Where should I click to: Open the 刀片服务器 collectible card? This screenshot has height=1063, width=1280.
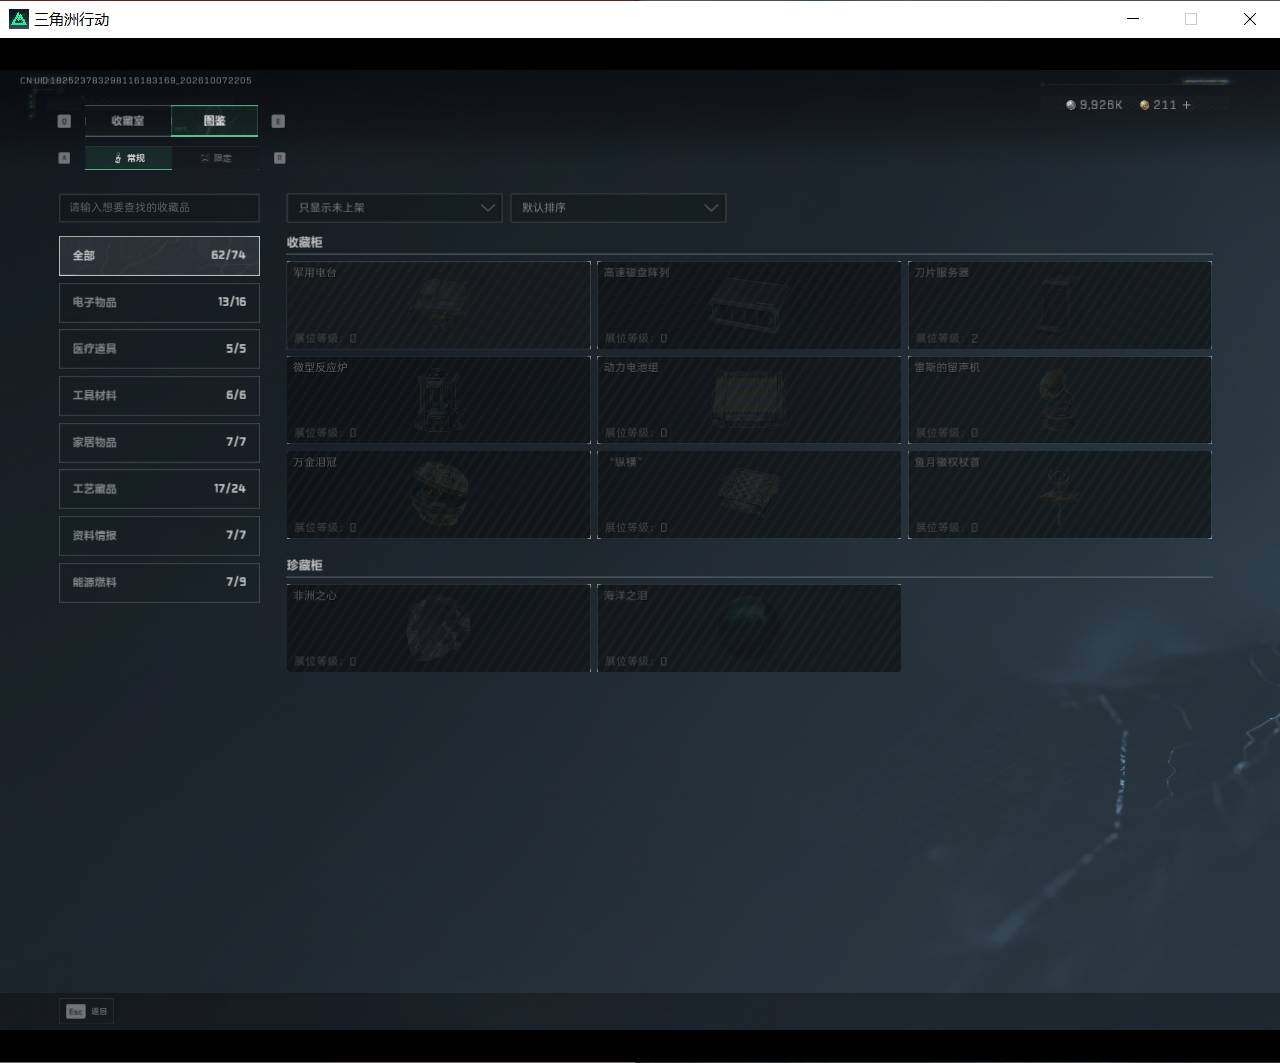tap(1060, 305)
